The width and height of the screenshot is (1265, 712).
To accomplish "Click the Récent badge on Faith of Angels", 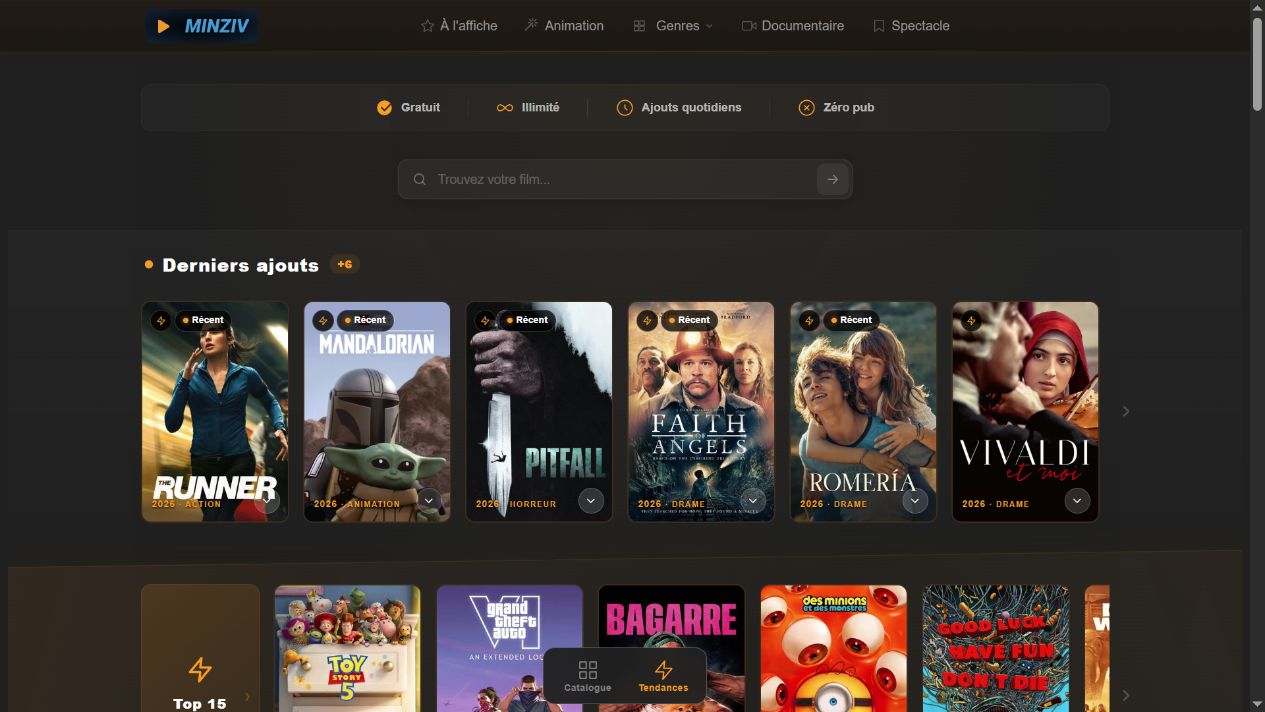I will (689, 321).
